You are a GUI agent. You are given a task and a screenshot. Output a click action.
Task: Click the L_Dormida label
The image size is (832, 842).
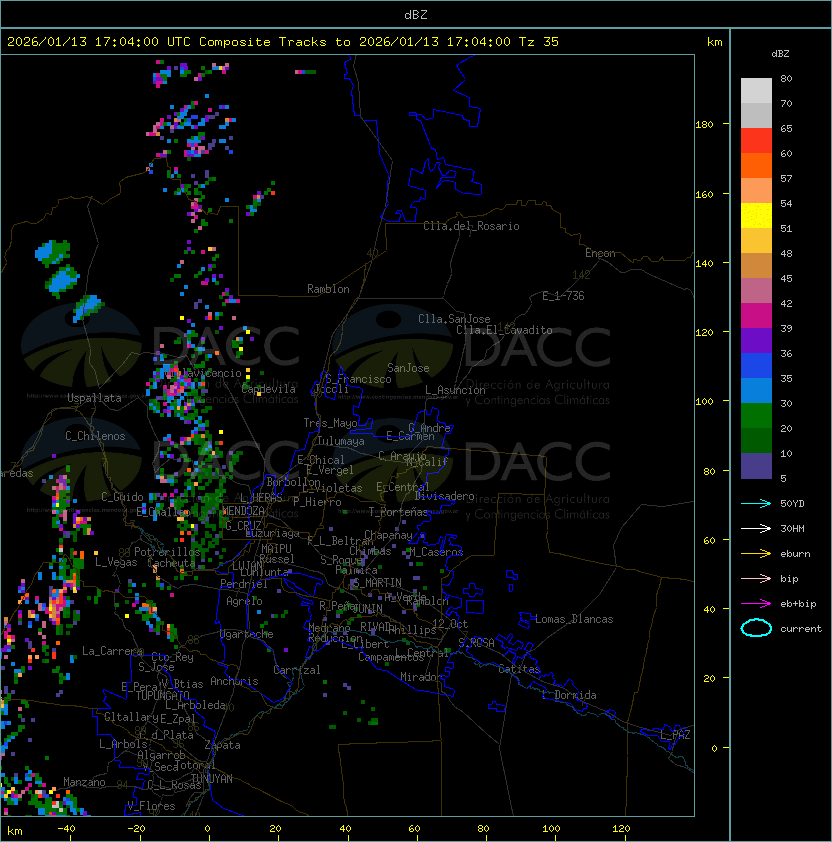tap(569, 695)
